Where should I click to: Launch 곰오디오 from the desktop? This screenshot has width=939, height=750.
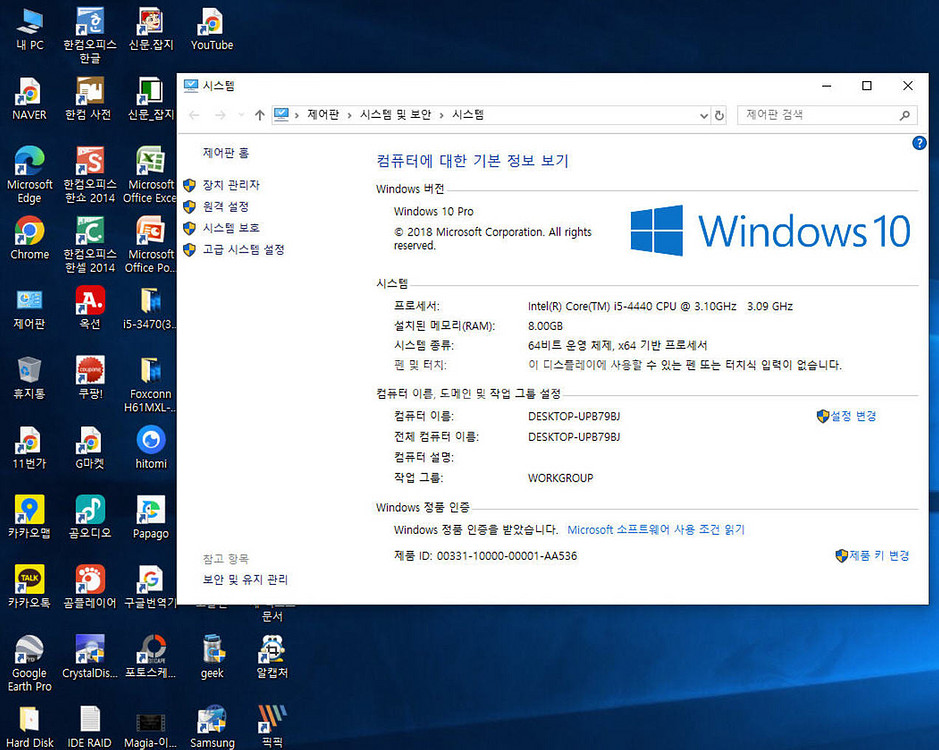pyautogui.click(x=90, y=517)
